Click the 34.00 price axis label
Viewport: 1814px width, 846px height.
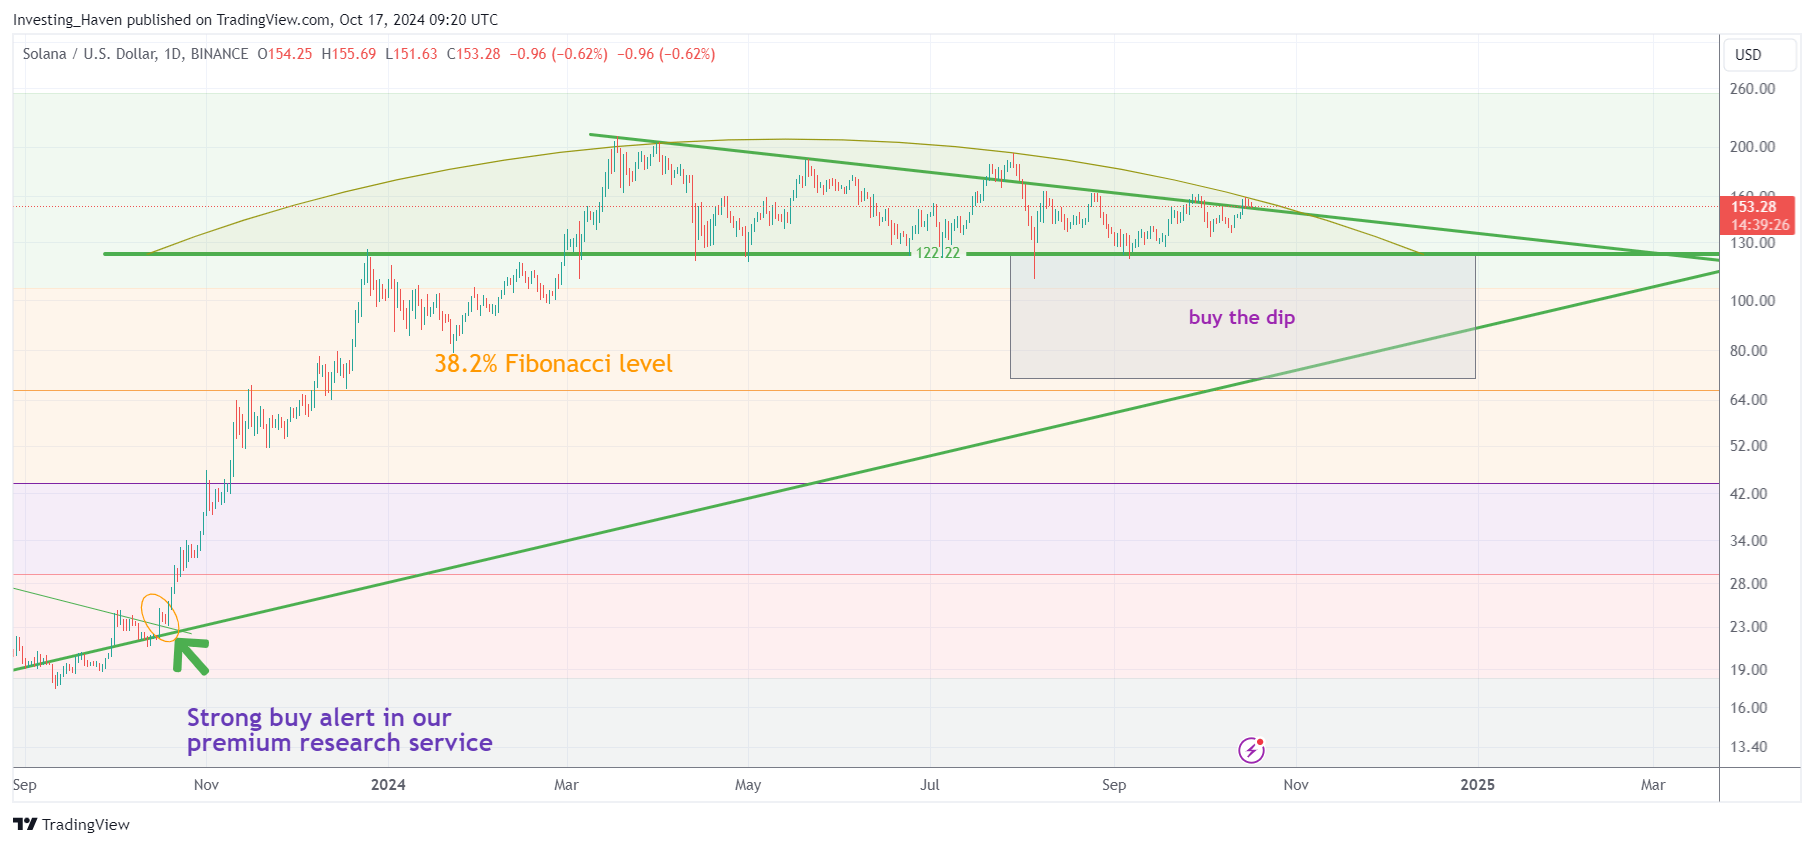click(x=1749, y=541)
